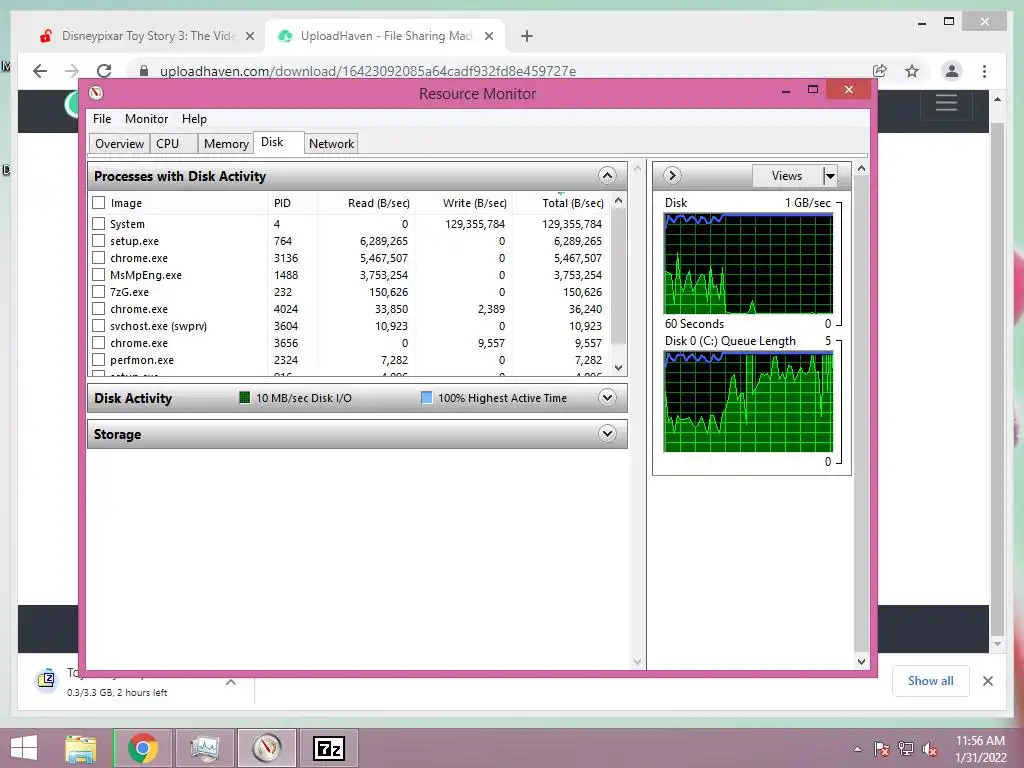This screenshot has width=1024, height=768.
Task: Collapse Processes with Disk Activity section
Action: 607,176
